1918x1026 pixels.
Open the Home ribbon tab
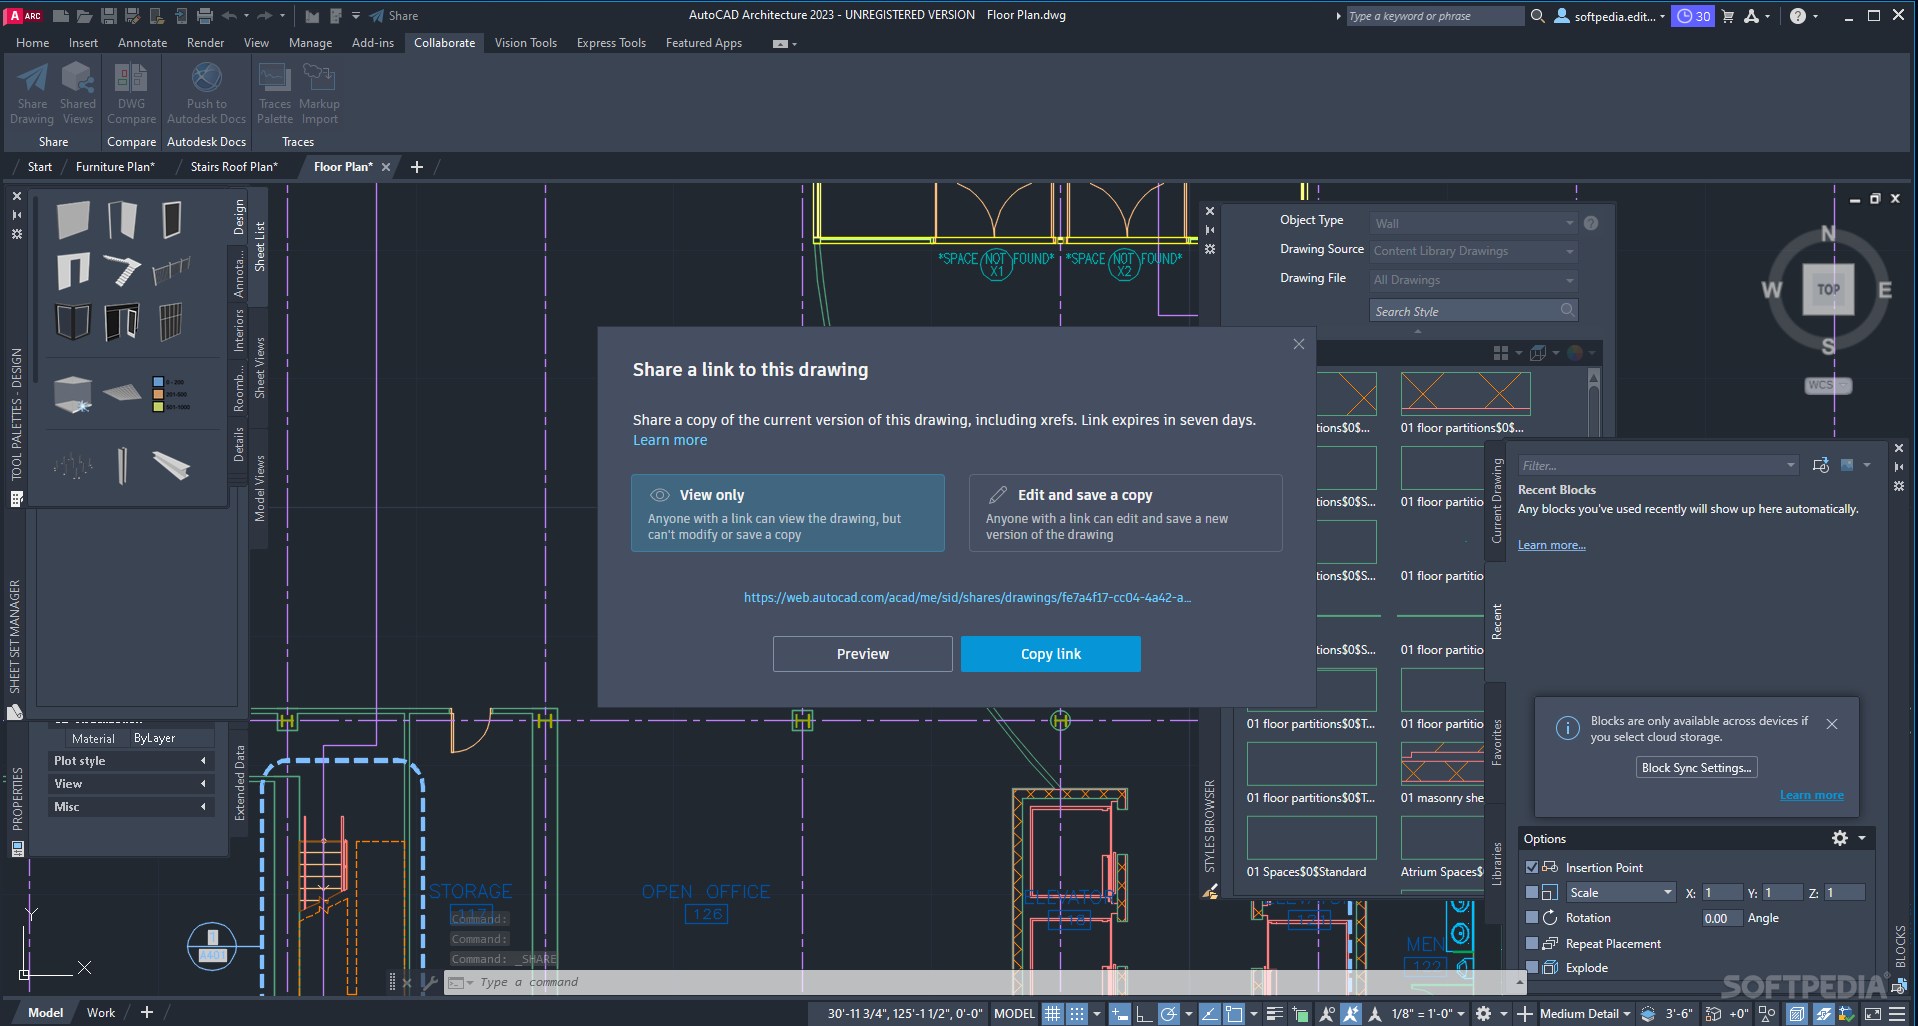coord(32,43)
